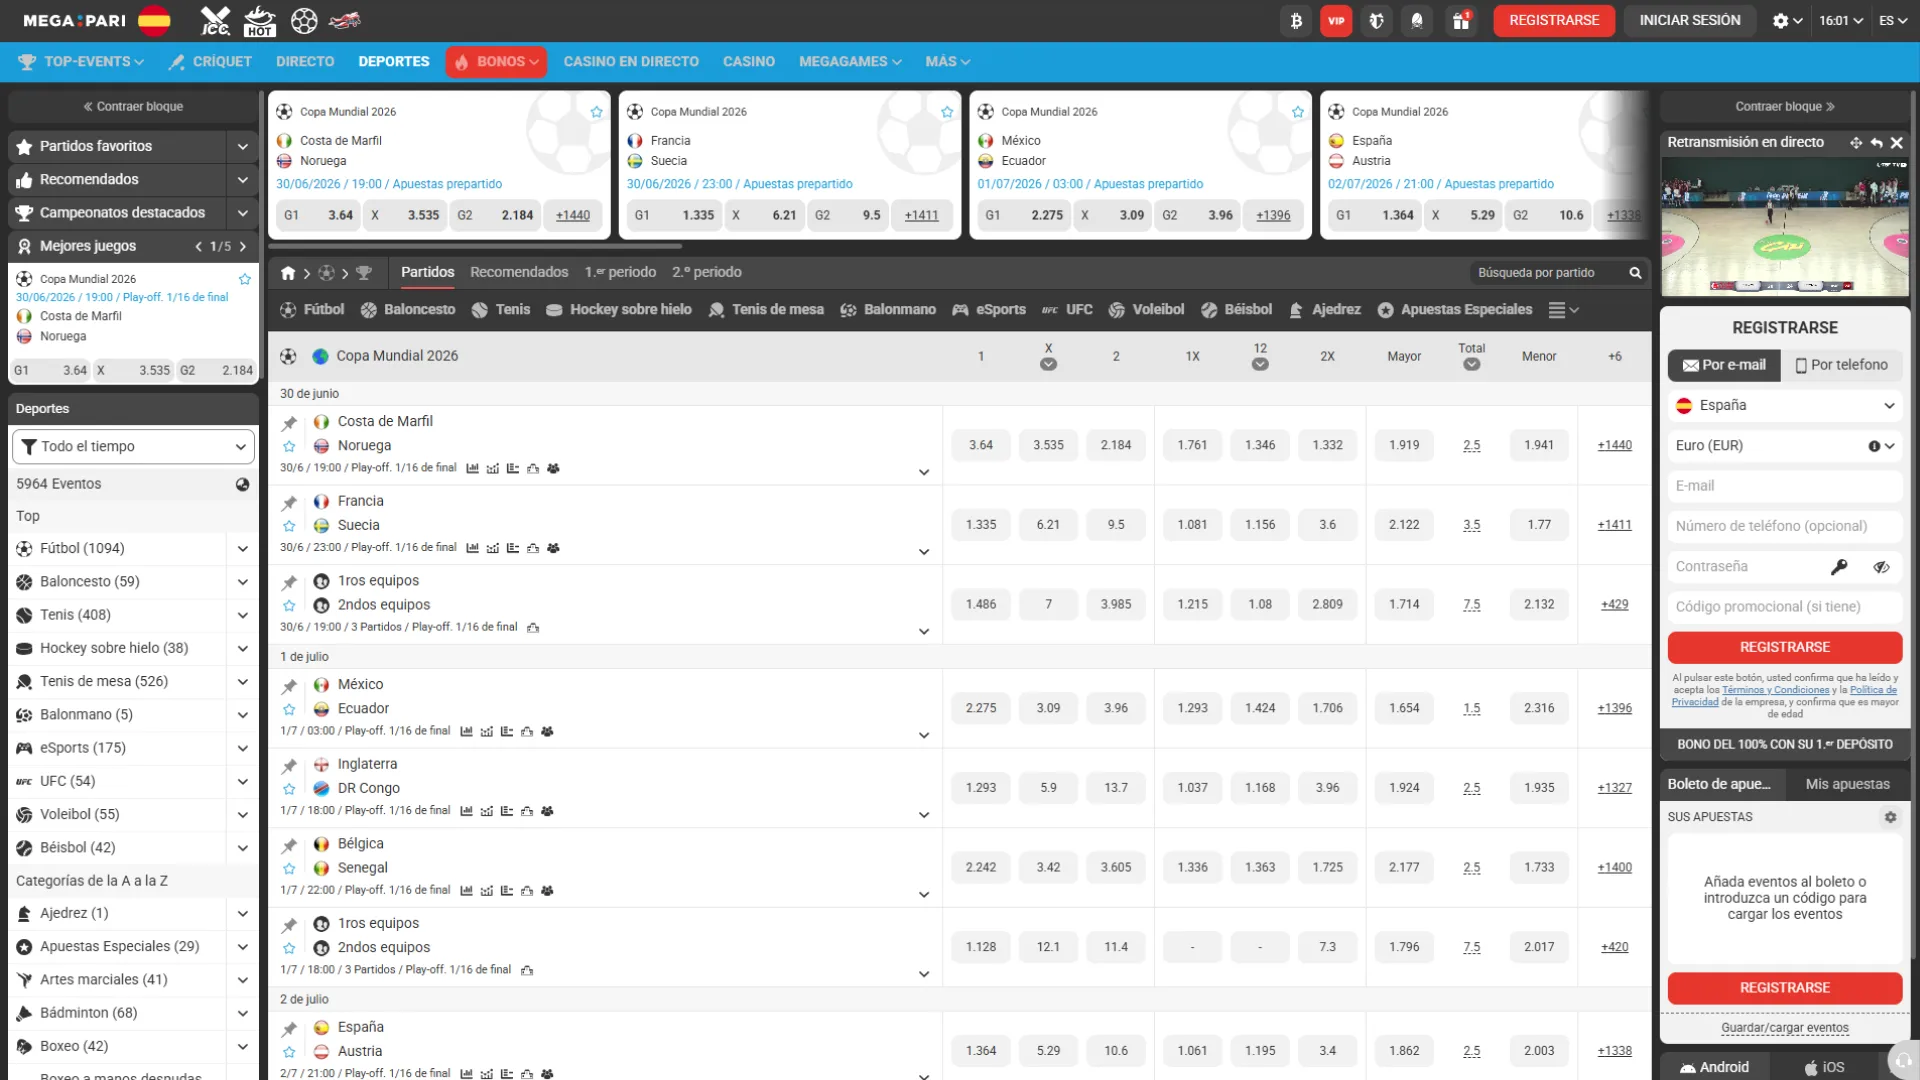Open the Bitcoin payments icon
The image size is (1920, 1080).
(x=1296, y=21)
